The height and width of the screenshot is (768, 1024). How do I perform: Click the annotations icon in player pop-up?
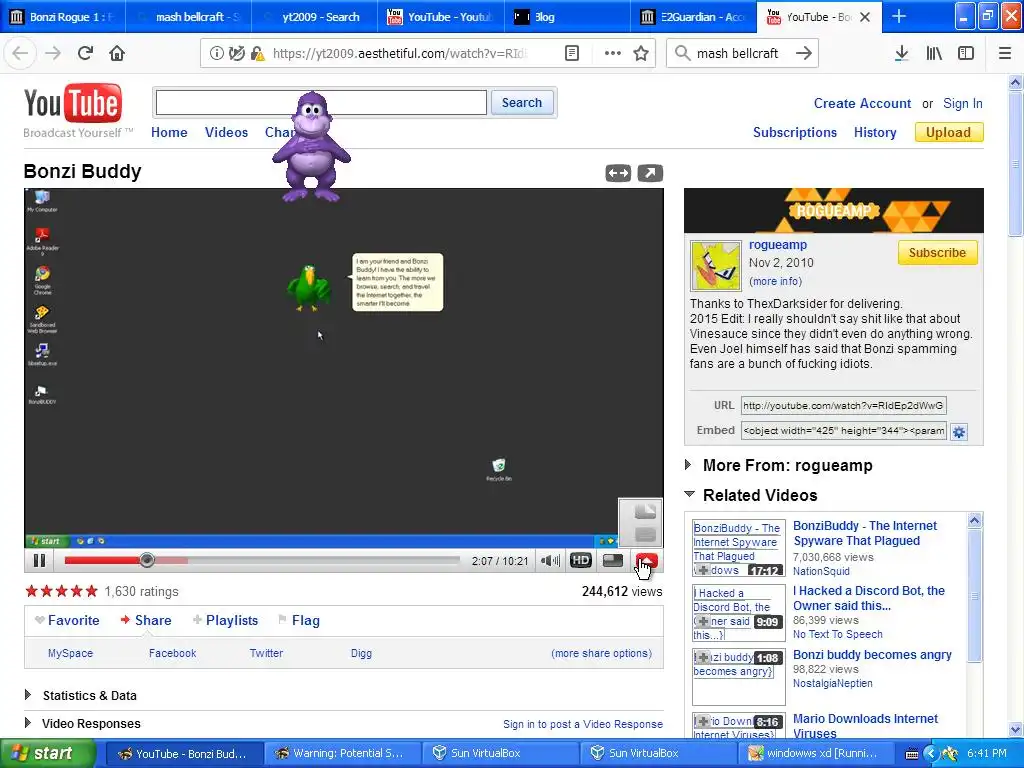(645, 512)
